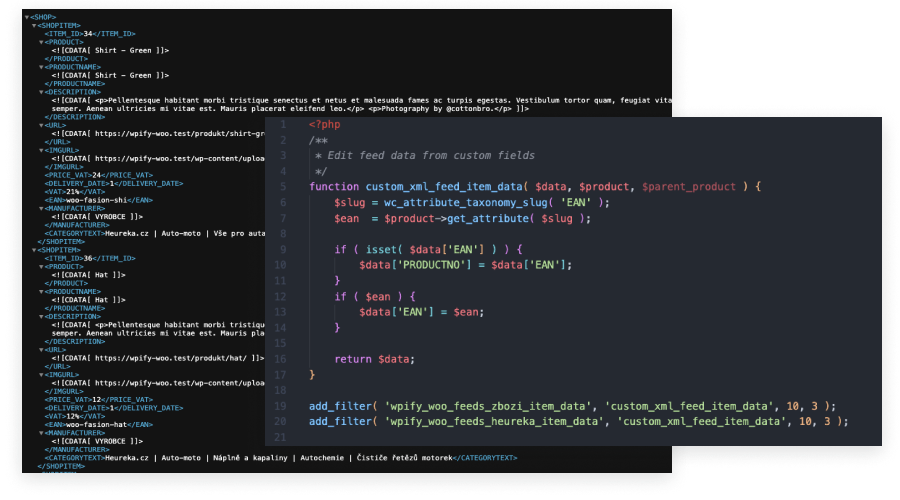Collapse the root SHOP node
Screen dimensions: 900x500
click(27, 17)
